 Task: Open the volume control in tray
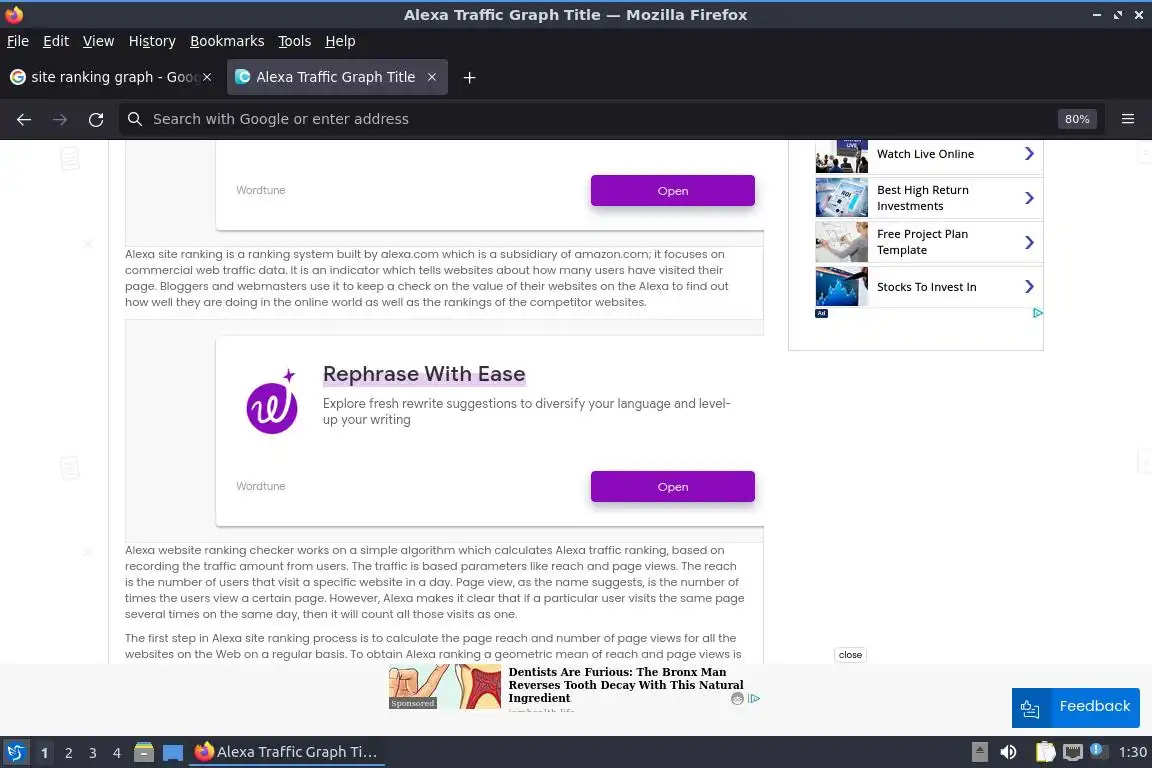coord(1008,752)
